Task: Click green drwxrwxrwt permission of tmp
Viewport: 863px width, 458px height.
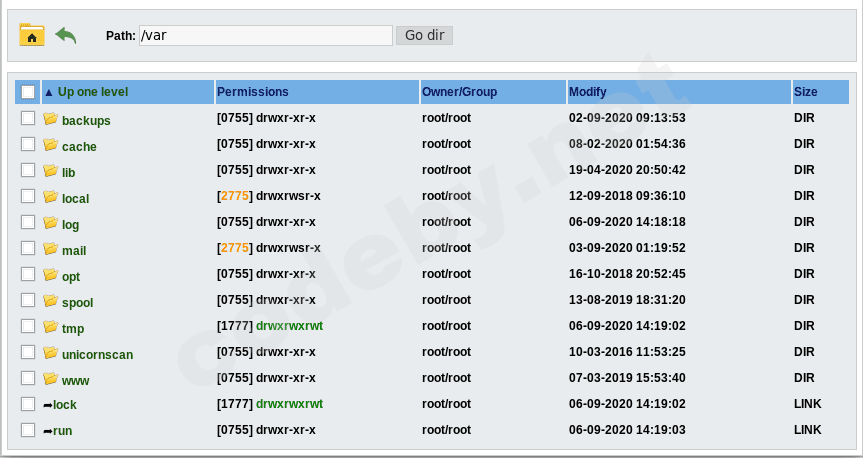Action: click(x=290, y=326)
